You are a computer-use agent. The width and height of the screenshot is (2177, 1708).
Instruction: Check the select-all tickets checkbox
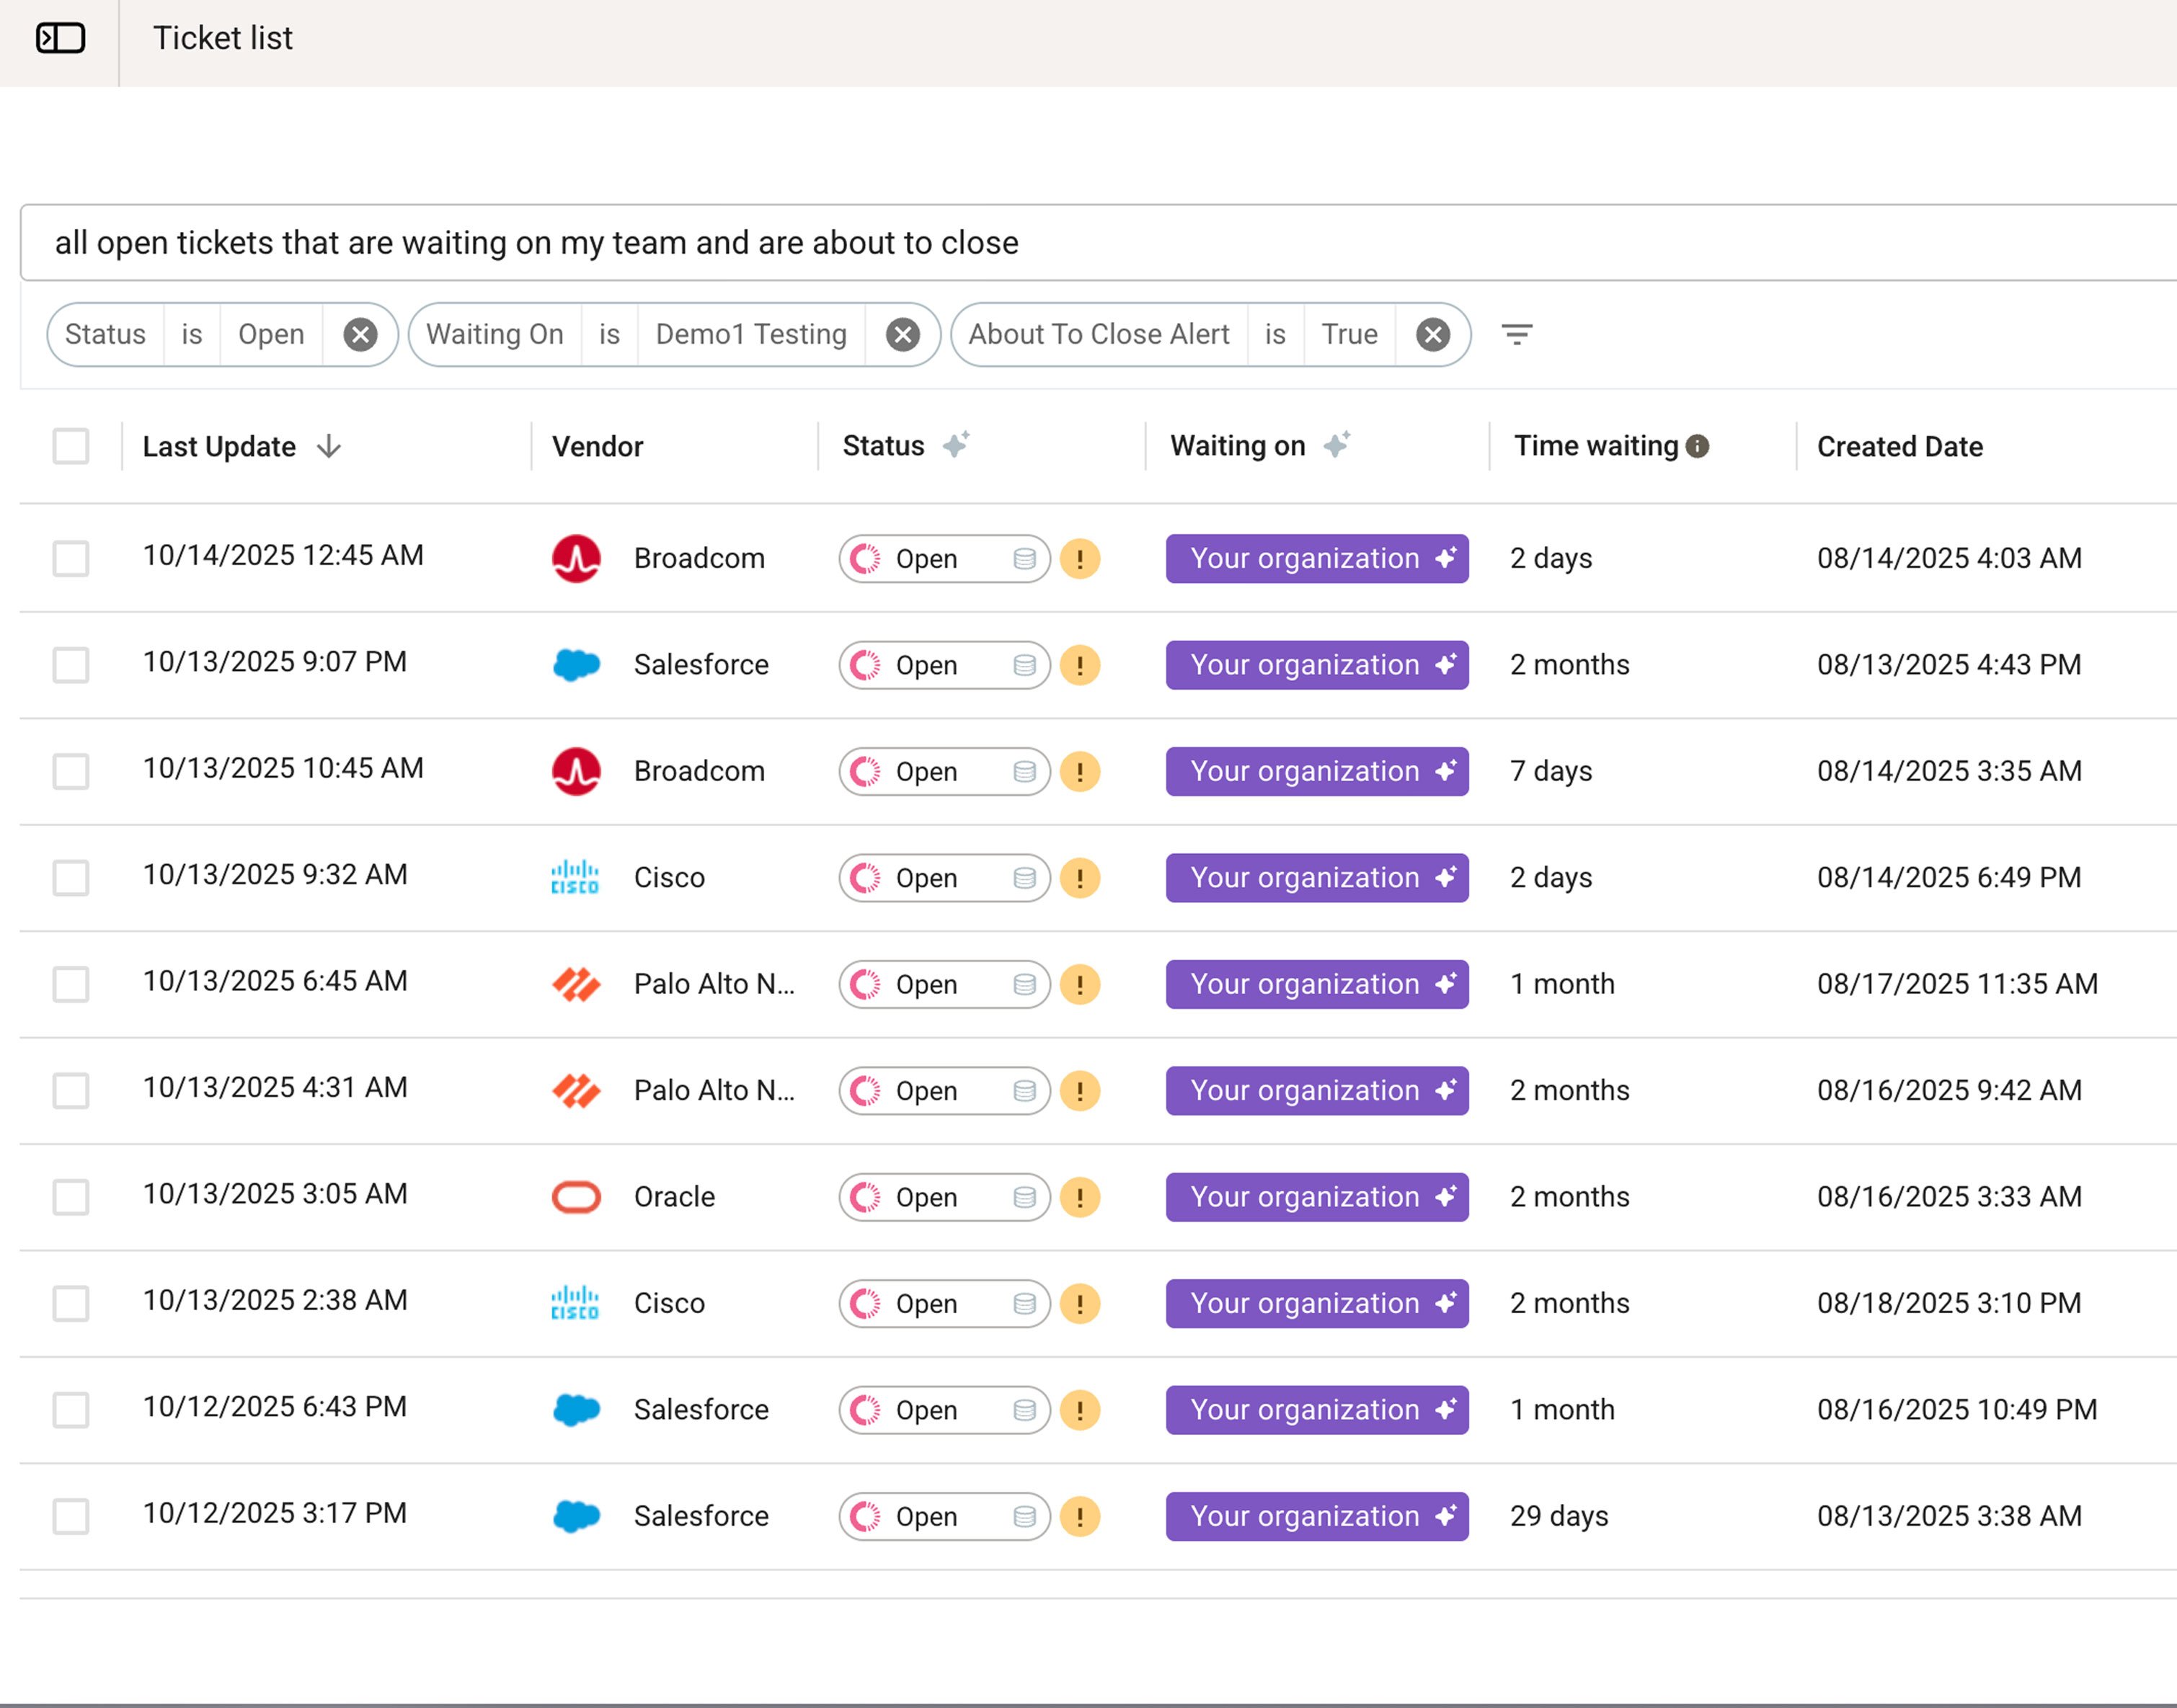click(x=71, y=446)
